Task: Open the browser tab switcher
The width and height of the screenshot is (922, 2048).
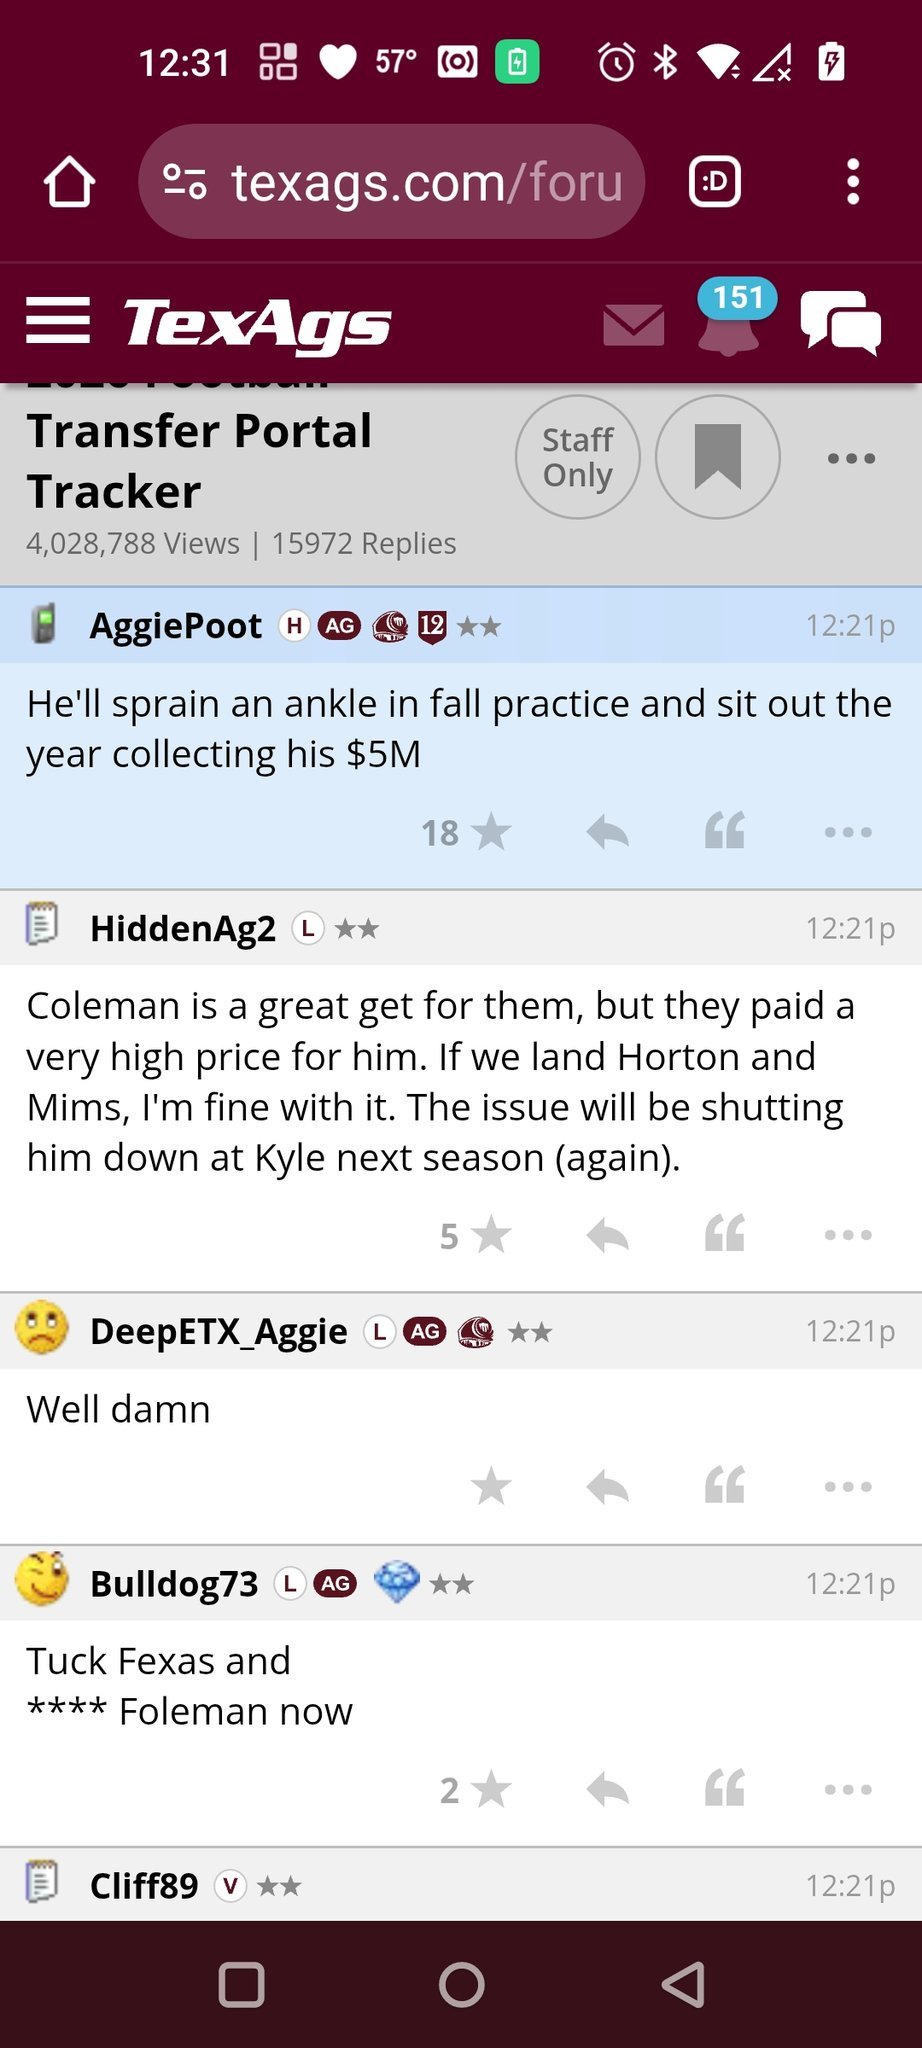Action: pyautogui.click(x=715, y=182)
